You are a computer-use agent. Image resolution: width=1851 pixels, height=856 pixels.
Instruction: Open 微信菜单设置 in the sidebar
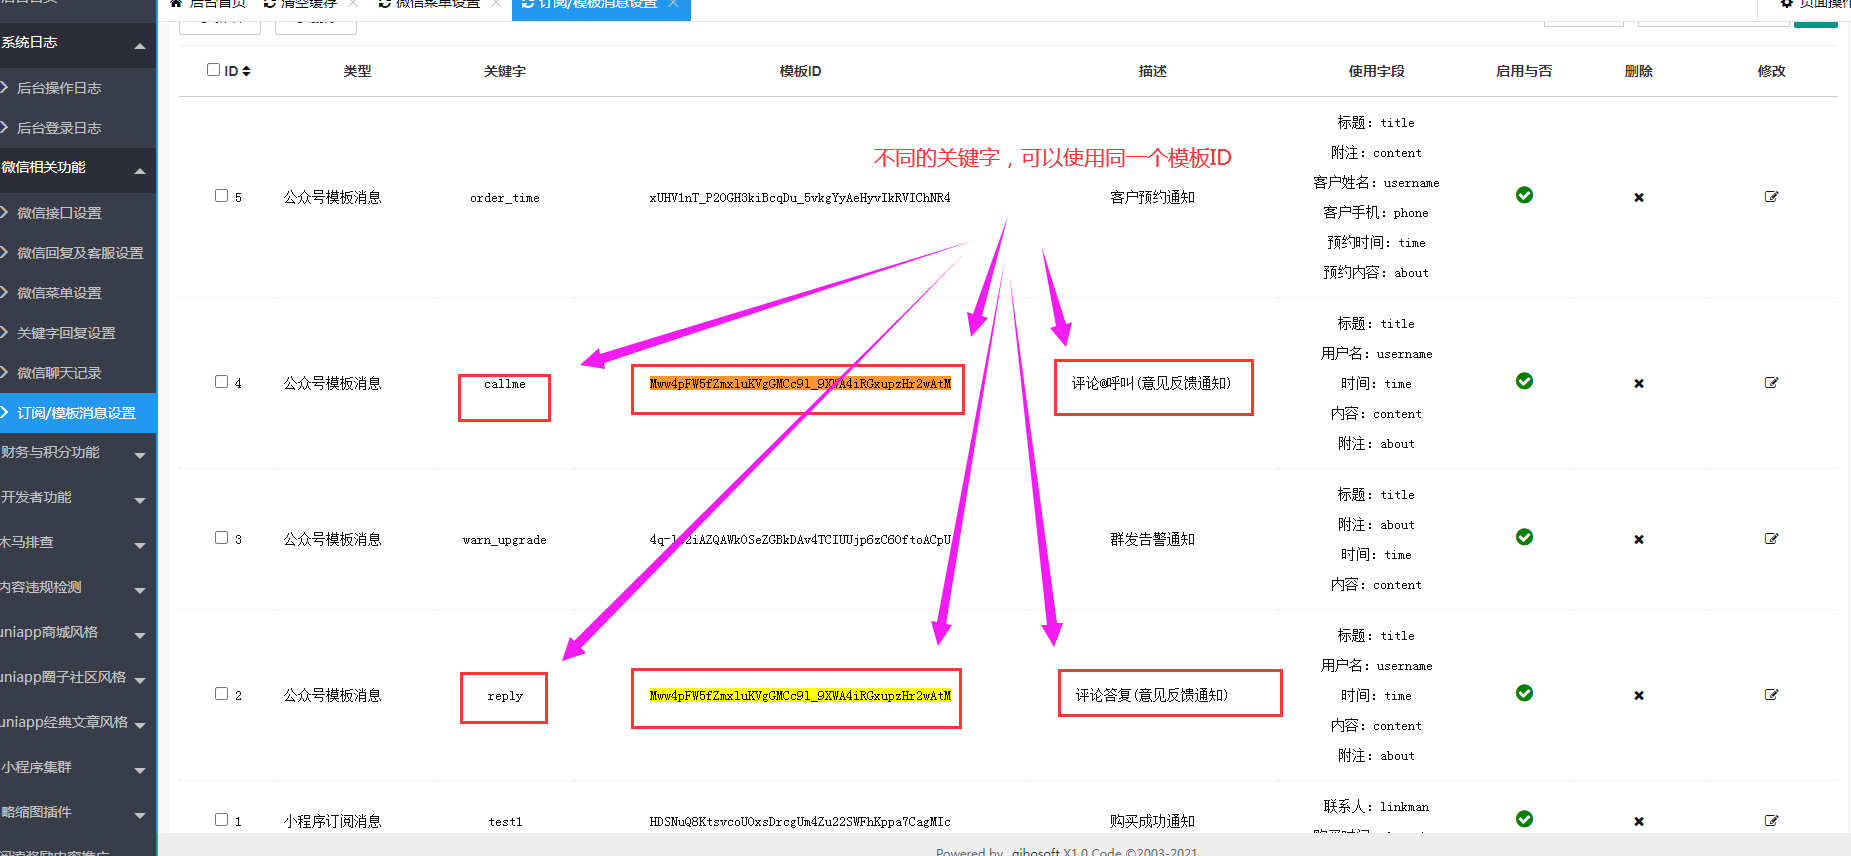point(59,293)
